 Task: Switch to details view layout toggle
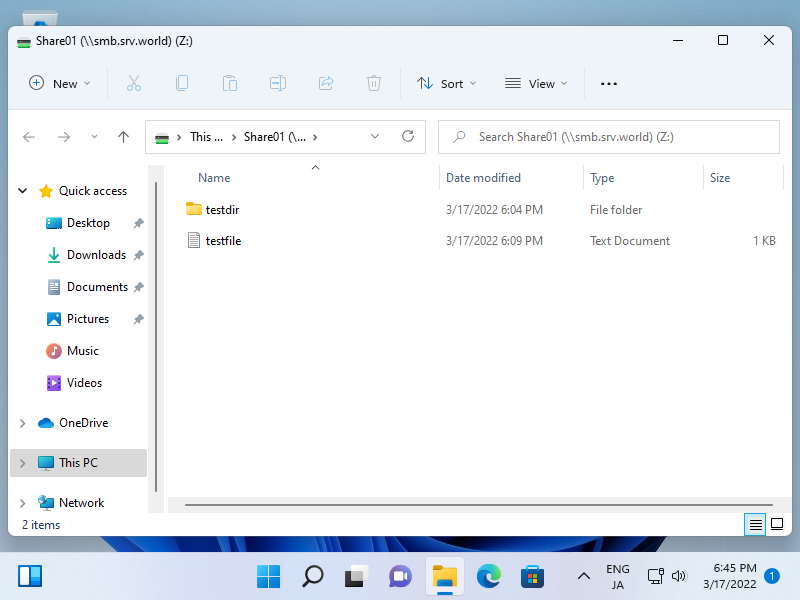(x=755, y=524)
